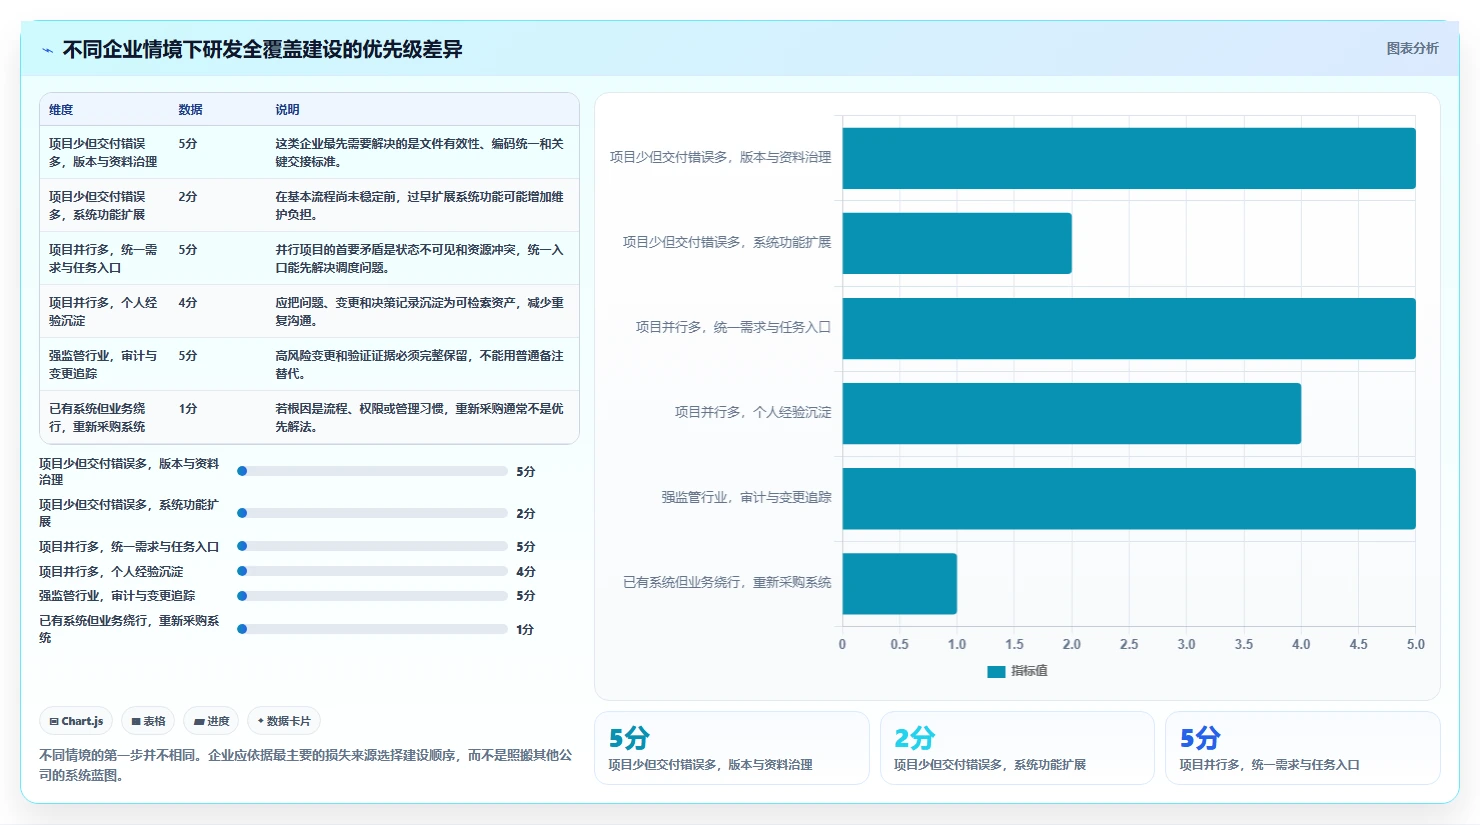
Task: Click table cell 项目并行多，个人经验沉淀
Action: coord(104,311)
